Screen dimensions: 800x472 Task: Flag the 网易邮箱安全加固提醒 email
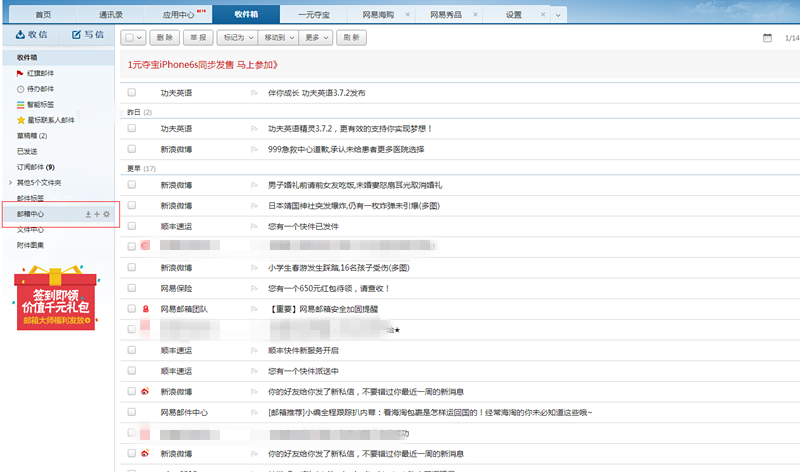(x=254, y=309)
